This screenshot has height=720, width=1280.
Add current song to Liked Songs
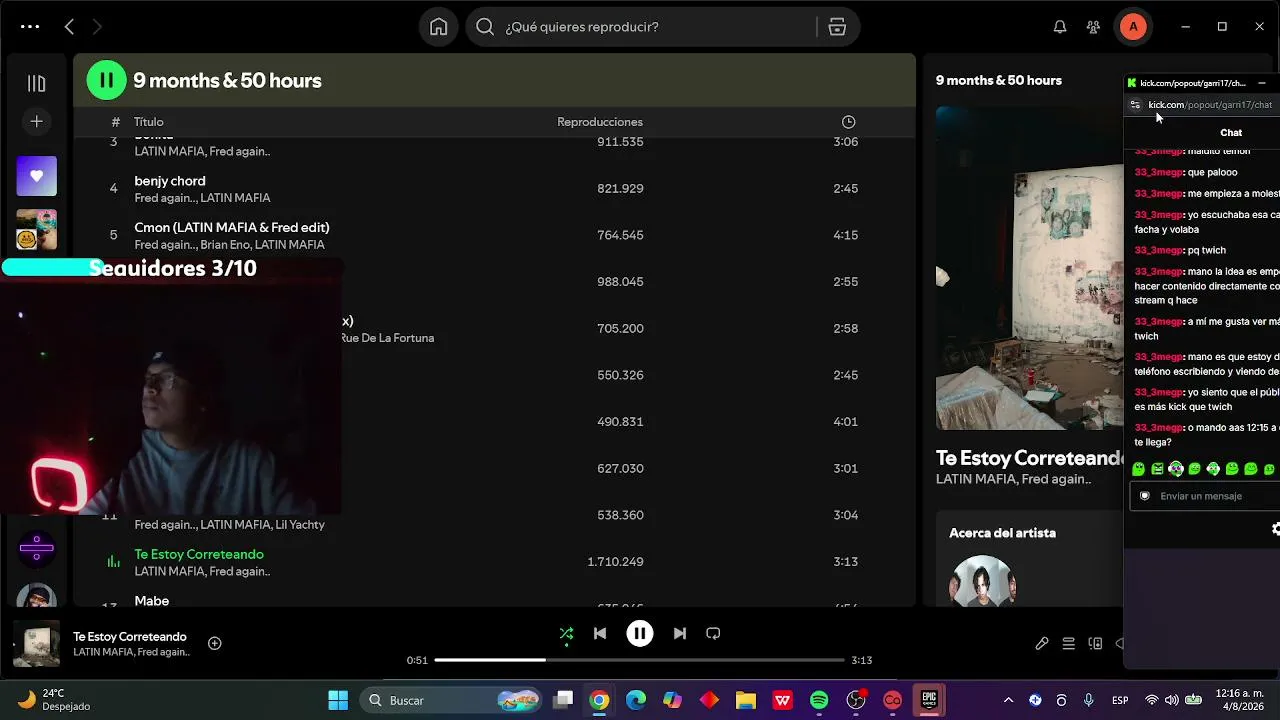pos(214,643)
